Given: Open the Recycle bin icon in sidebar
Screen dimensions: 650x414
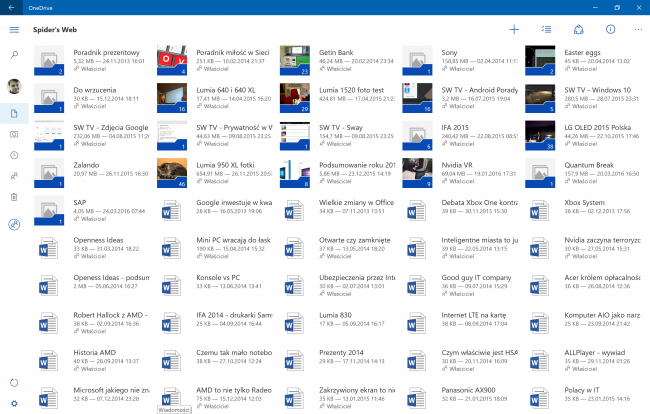Looking at the screenshot, I should [x=14, y=197].
